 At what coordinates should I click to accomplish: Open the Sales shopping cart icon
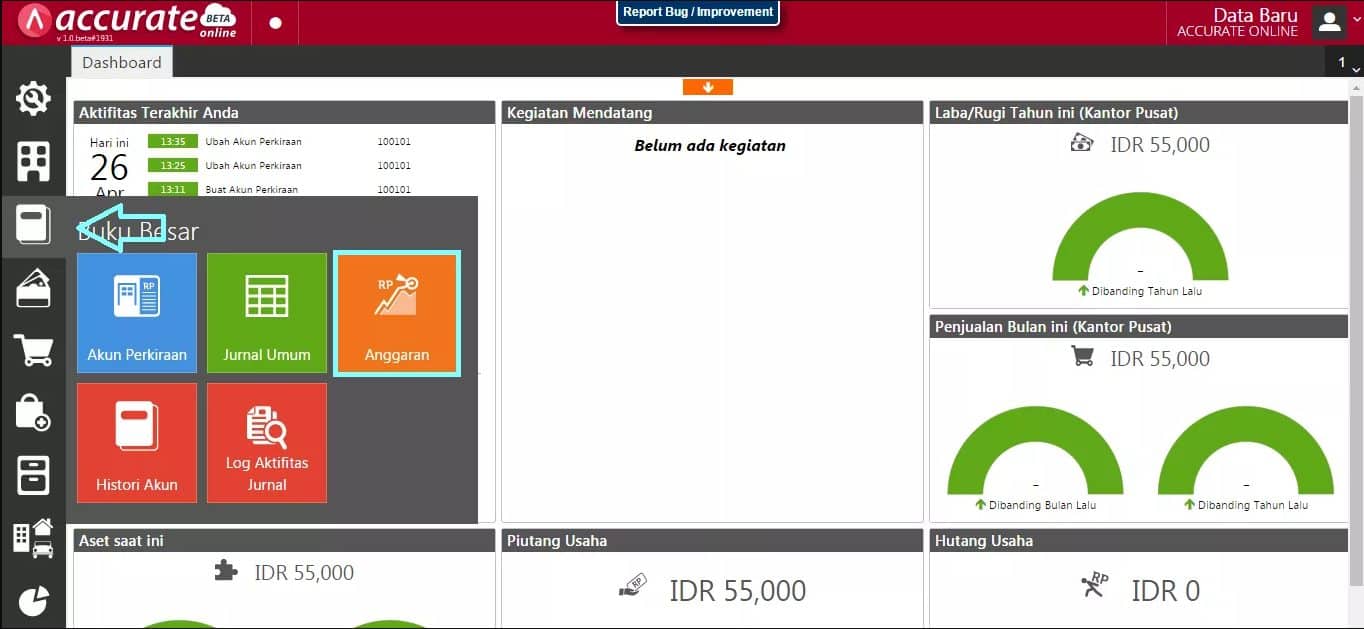click(33, 350)
